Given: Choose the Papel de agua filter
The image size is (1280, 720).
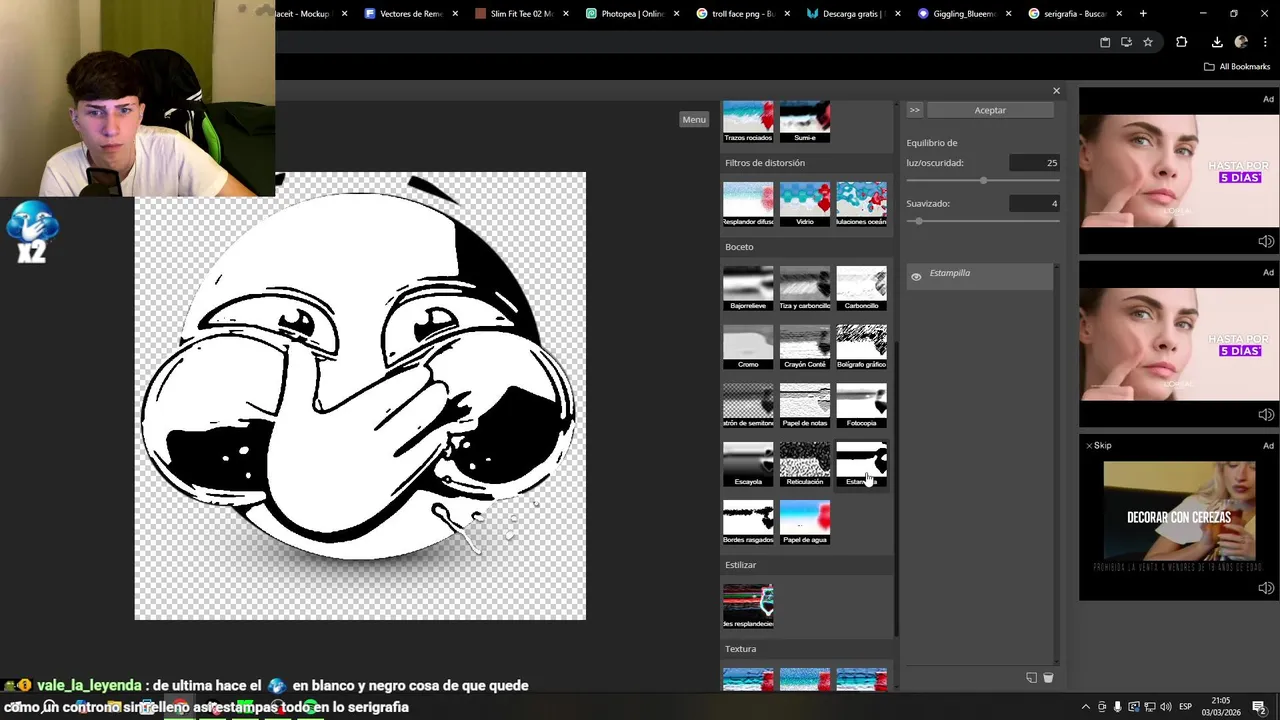Looking at the screenshot, I should point(805,522).
